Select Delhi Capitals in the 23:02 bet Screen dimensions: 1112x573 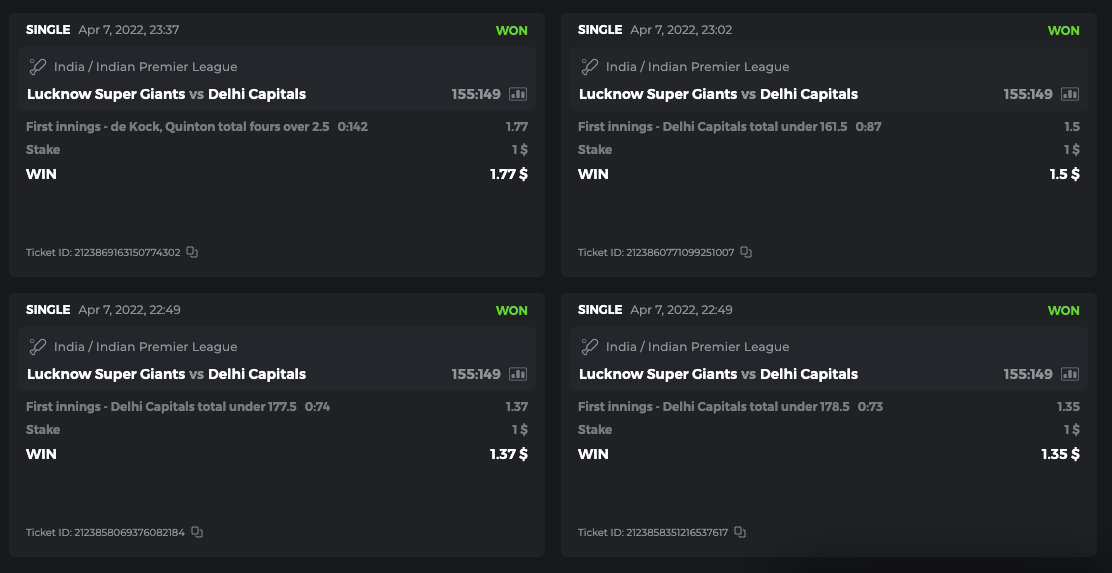pos(809,94)
